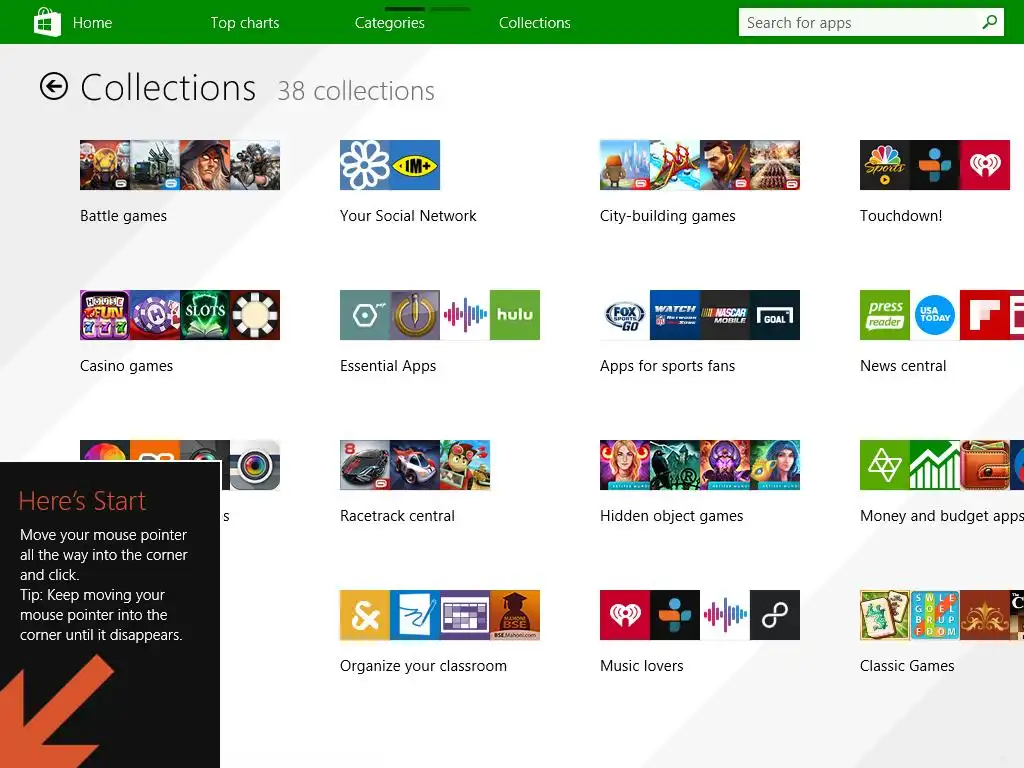Open the wallet app tile in Money apps
The image size is (1024, 768).
coord(985,465)
